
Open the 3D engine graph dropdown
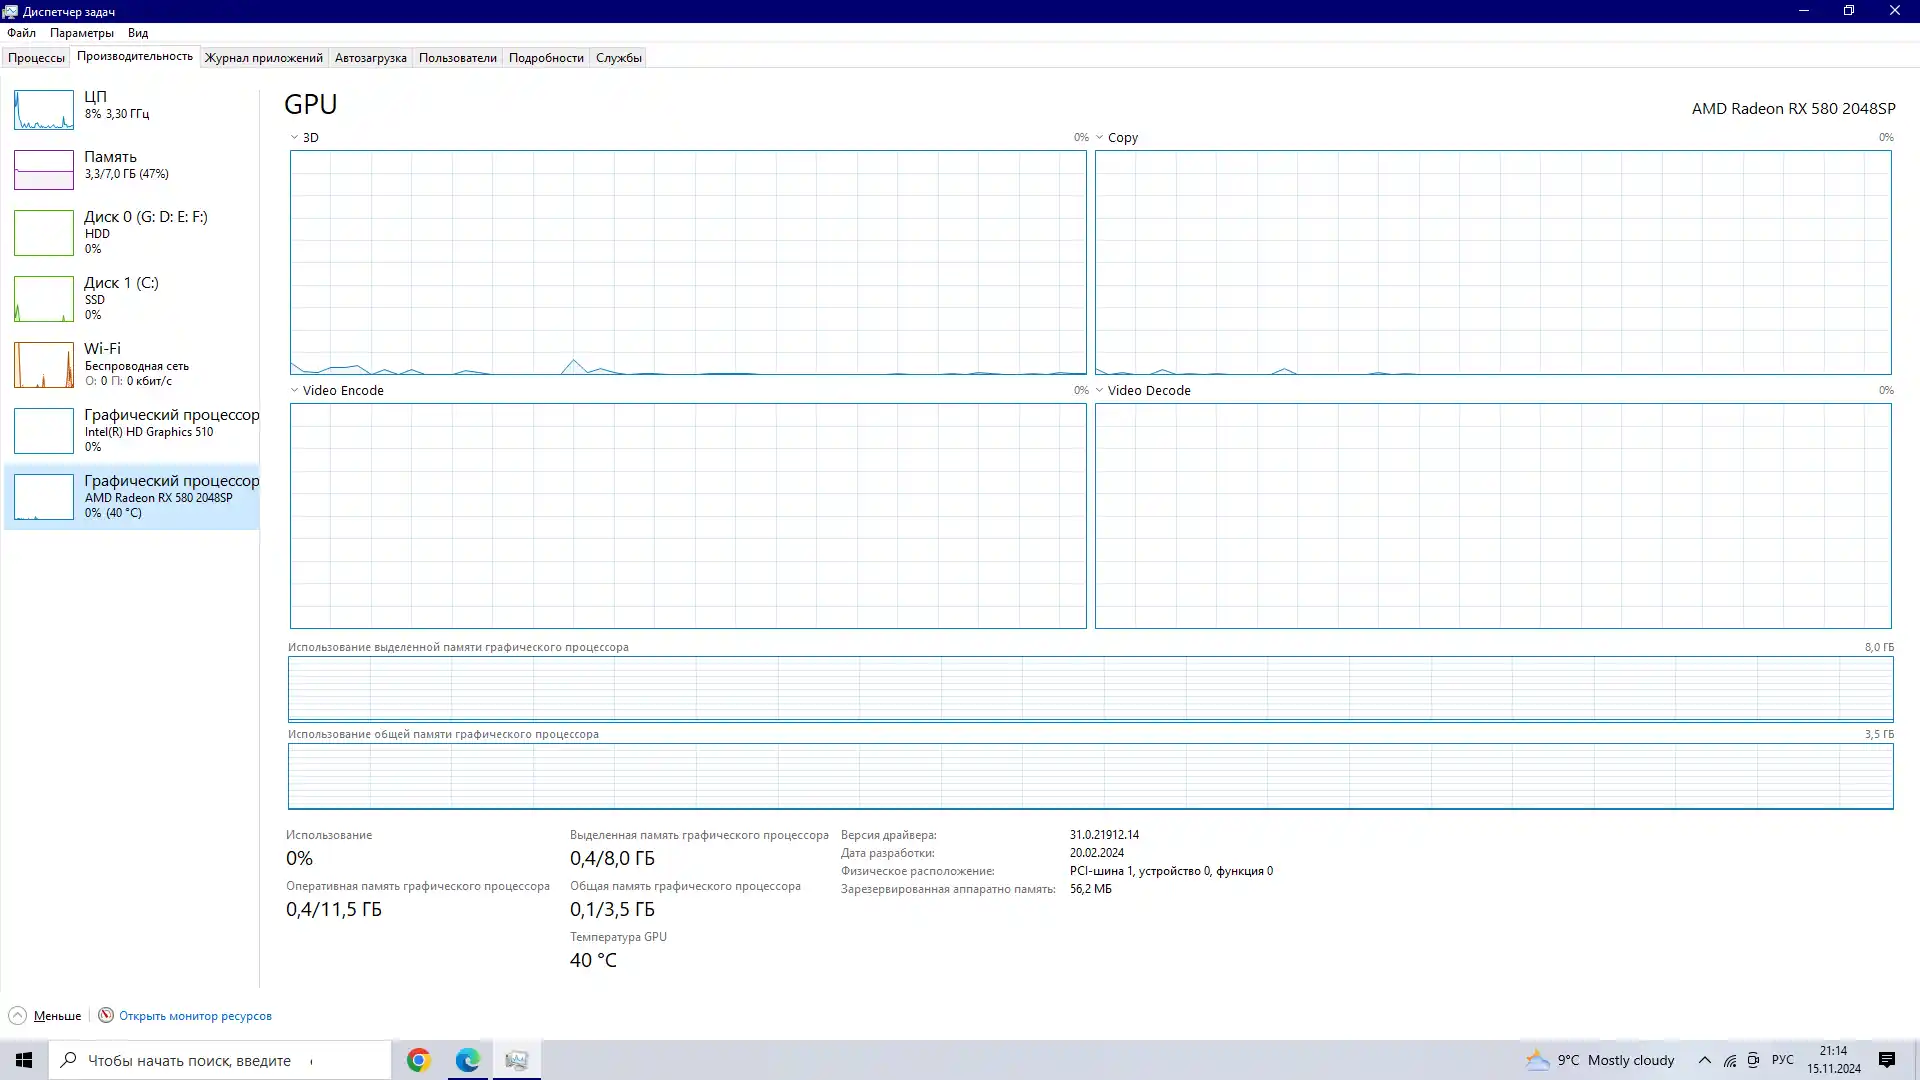click(294, 137)
